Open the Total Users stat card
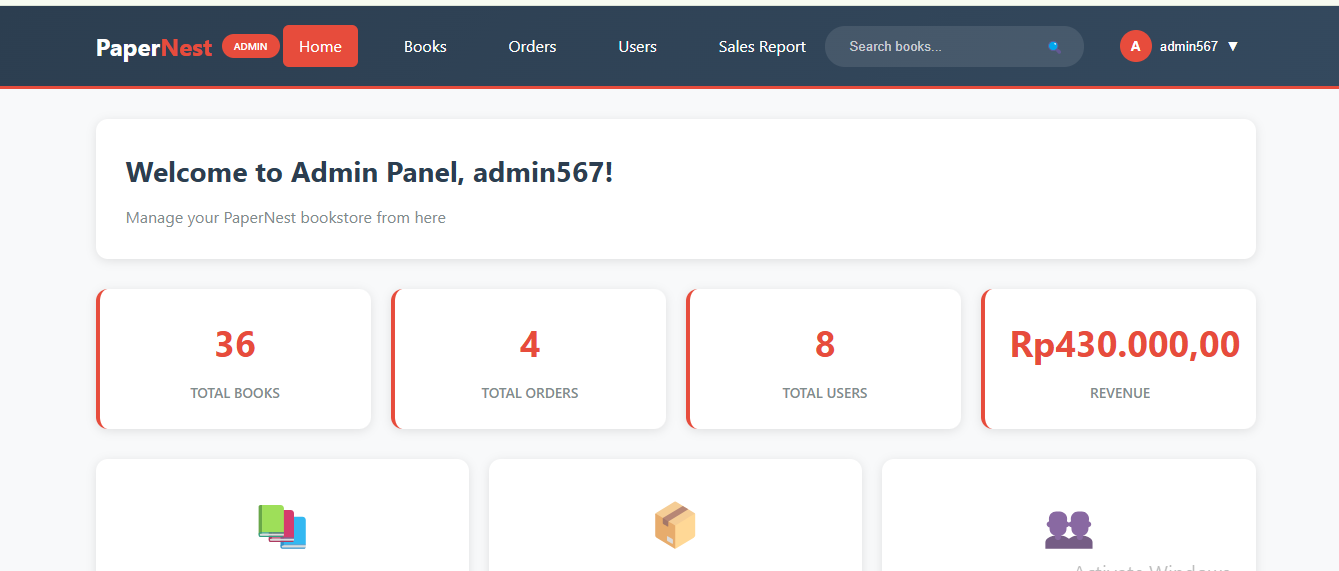Screen dimensions: 1339x571 point(825,360)
